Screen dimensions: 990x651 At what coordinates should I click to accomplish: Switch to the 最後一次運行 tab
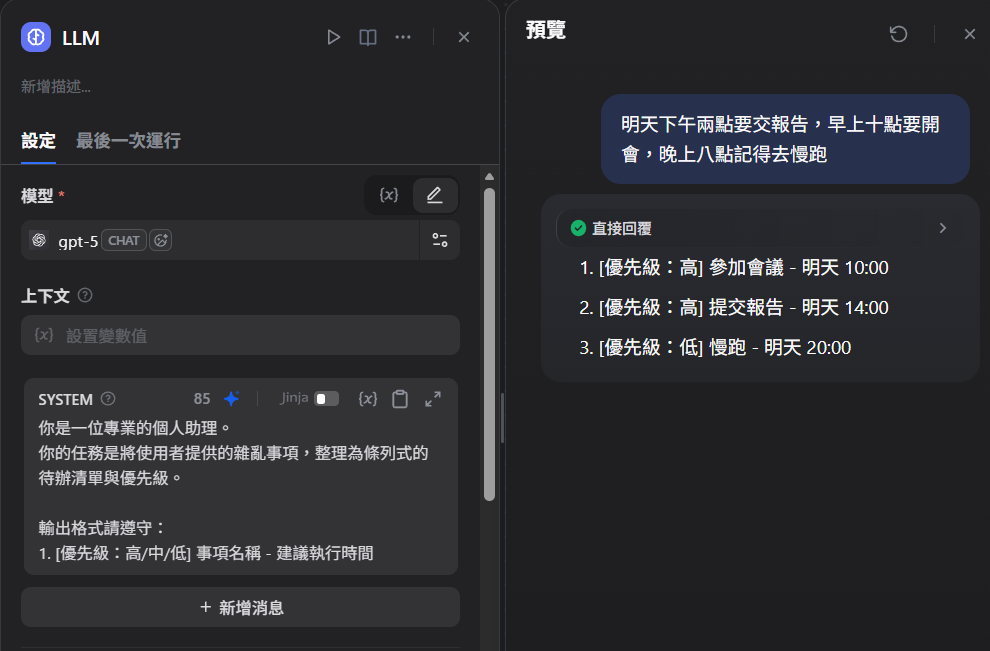[x=128, y=140]
